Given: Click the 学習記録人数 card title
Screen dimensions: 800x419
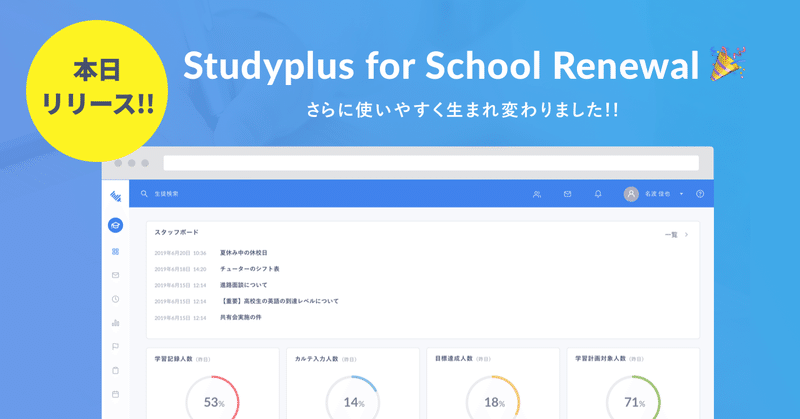Looking at the screenshot, I should coord(173,359).
